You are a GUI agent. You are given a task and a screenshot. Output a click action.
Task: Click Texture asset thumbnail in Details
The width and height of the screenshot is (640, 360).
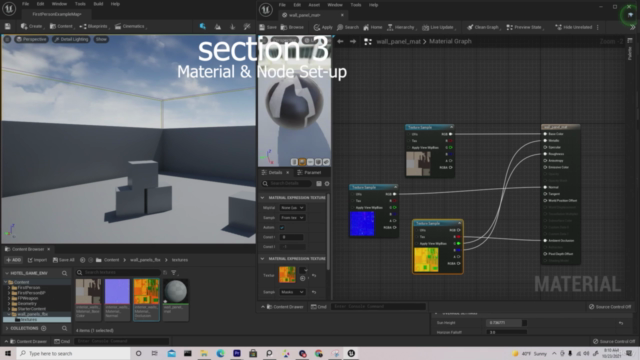(x=287, y=275)
